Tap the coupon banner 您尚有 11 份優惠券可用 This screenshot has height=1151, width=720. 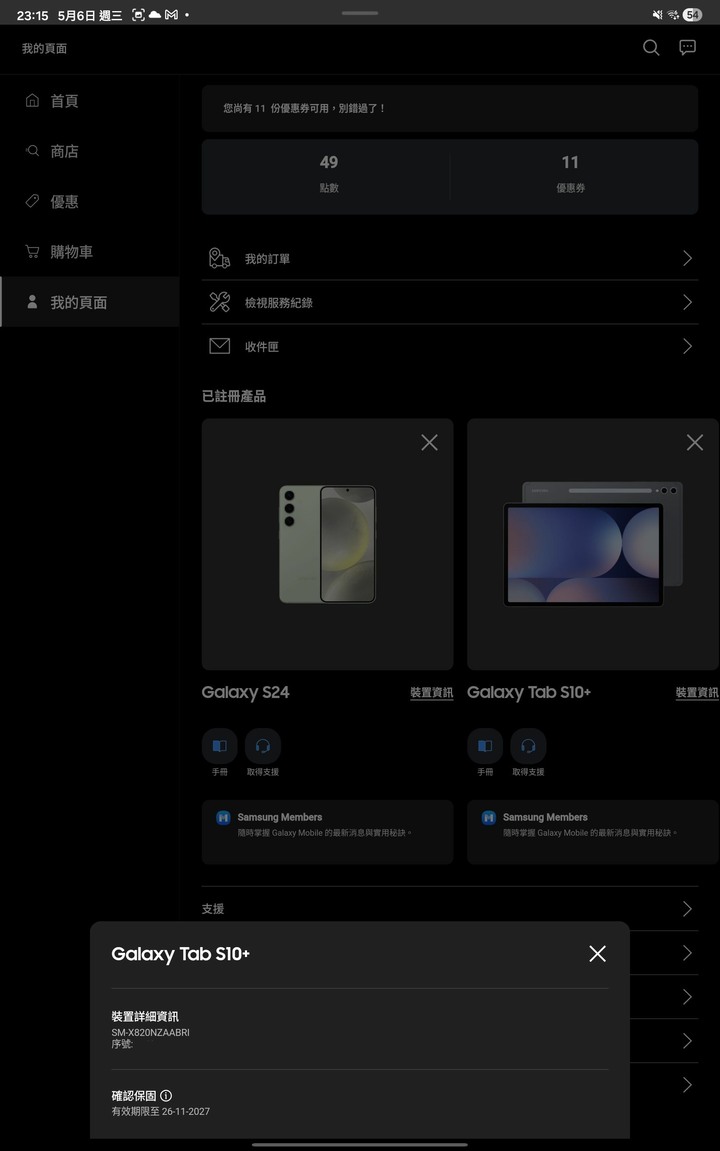click(x=449, y=108)
